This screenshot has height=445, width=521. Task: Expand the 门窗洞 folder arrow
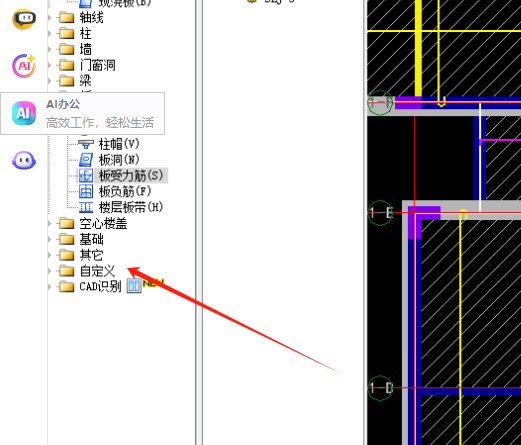[49, 65]
